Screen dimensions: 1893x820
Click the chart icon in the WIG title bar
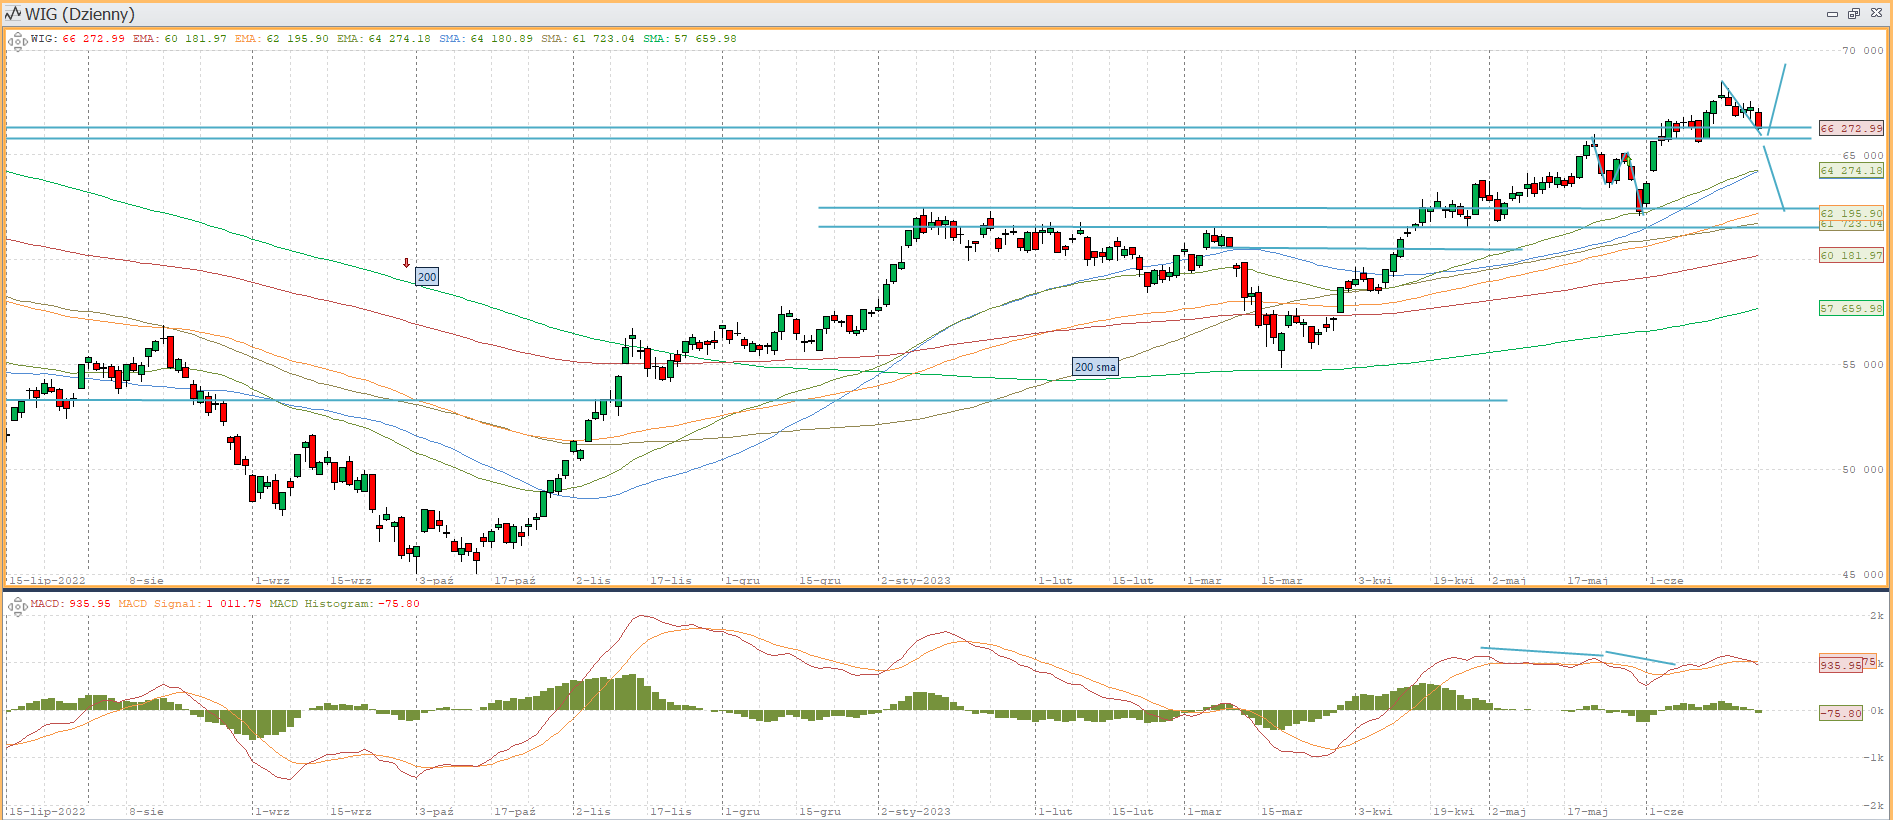point(13,14)
